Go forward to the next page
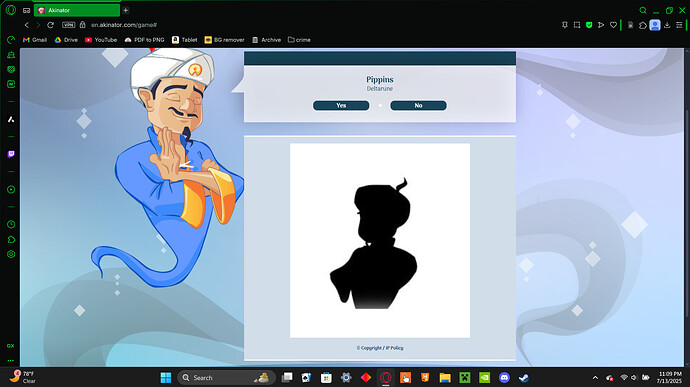This screenshot has width=690, height=387. coord(38,25)
